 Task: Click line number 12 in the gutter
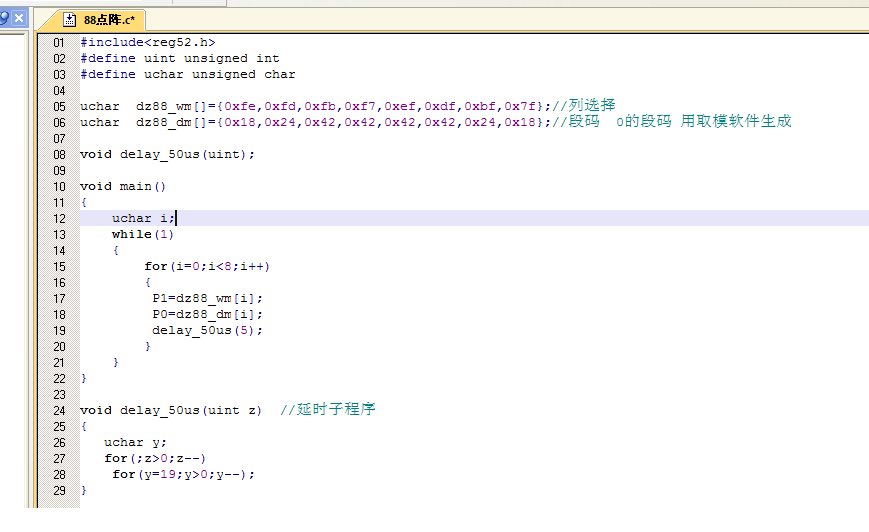tap(59, 219)
